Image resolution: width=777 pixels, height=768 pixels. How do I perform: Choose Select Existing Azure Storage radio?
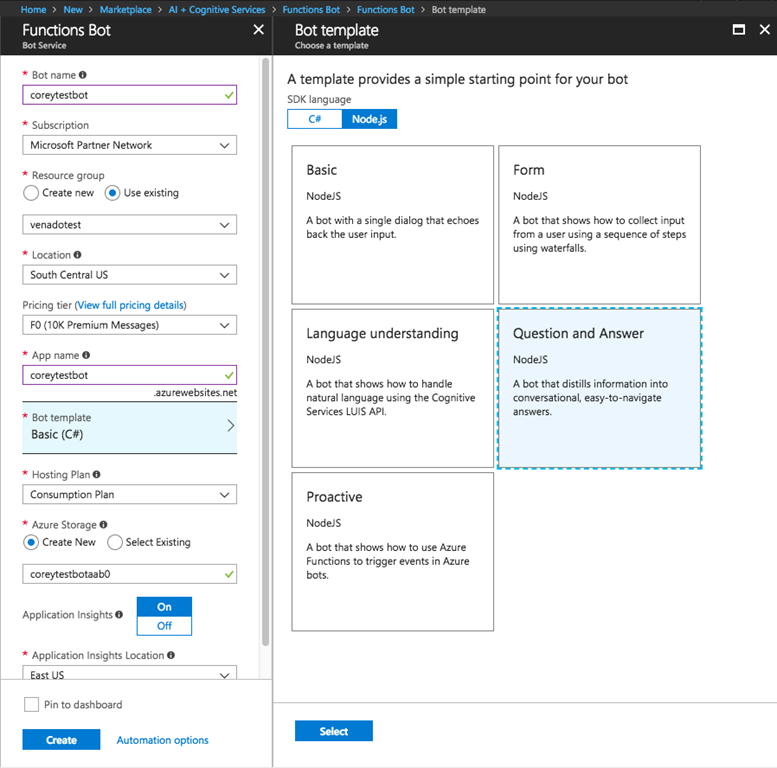click(114, 542)
